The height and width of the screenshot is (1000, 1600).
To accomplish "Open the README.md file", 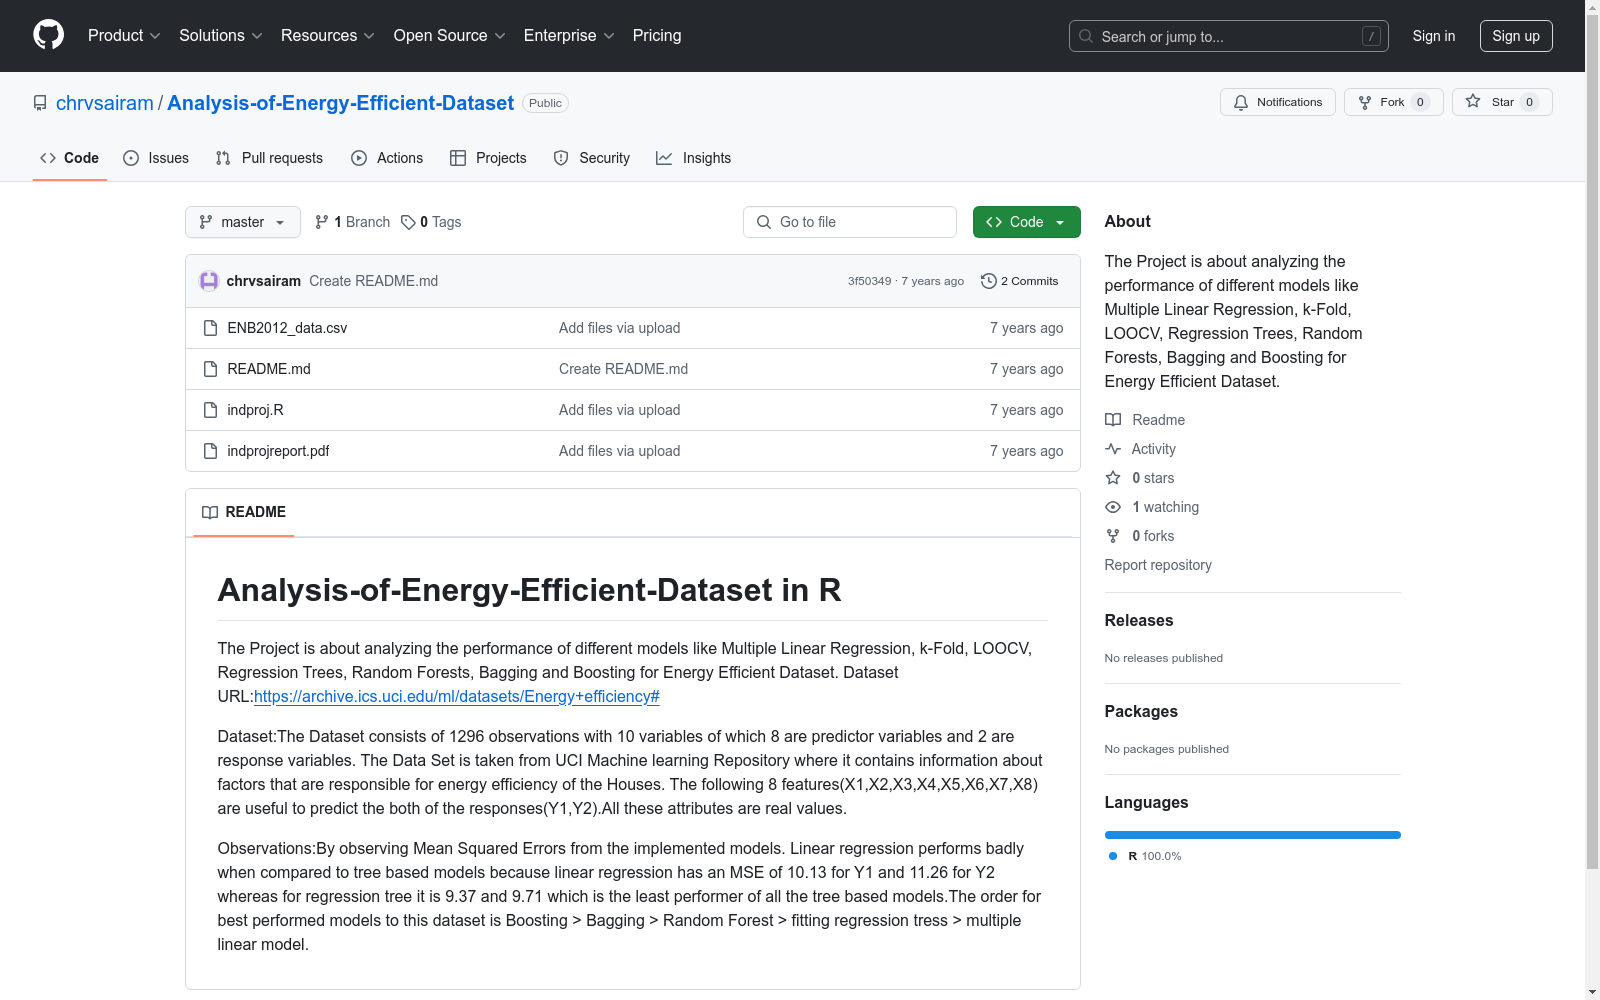I will click(x=269, y=369).
